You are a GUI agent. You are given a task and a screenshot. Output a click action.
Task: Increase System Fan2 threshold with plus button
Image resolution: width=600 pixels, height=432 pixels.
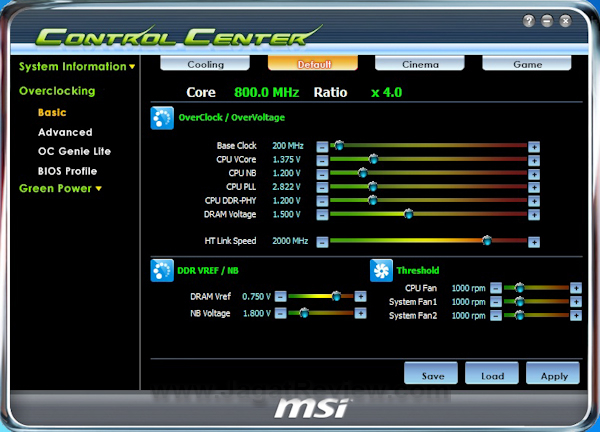pos(576,315)
